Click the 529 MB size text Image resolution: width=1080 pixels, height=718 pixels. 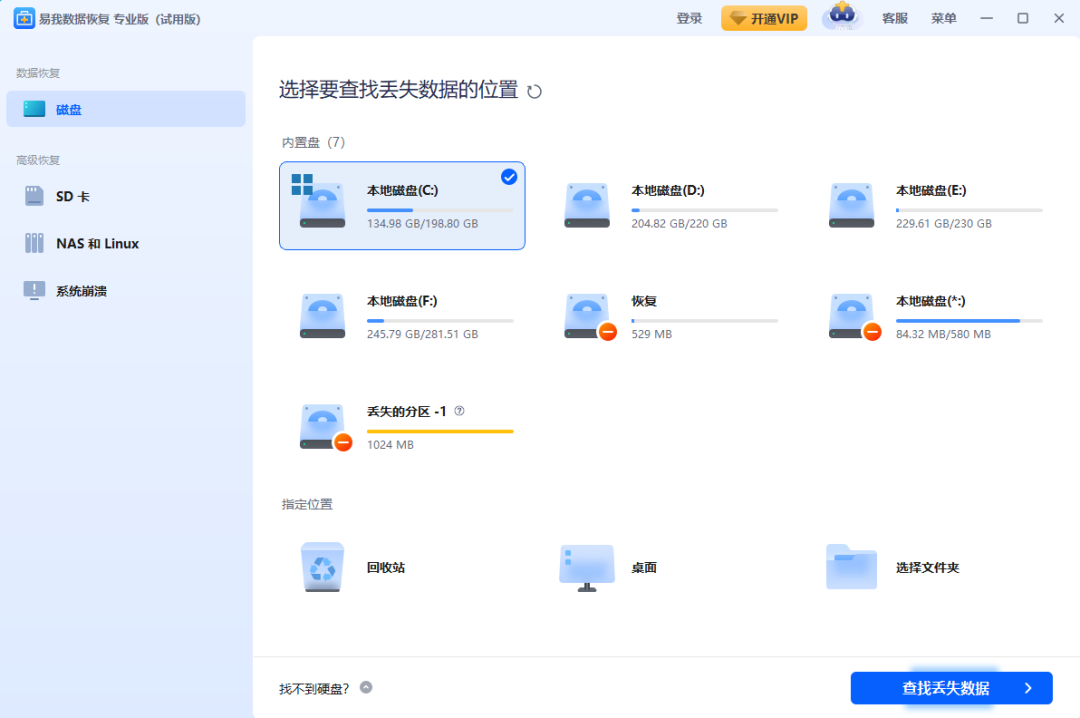[652, 334]
